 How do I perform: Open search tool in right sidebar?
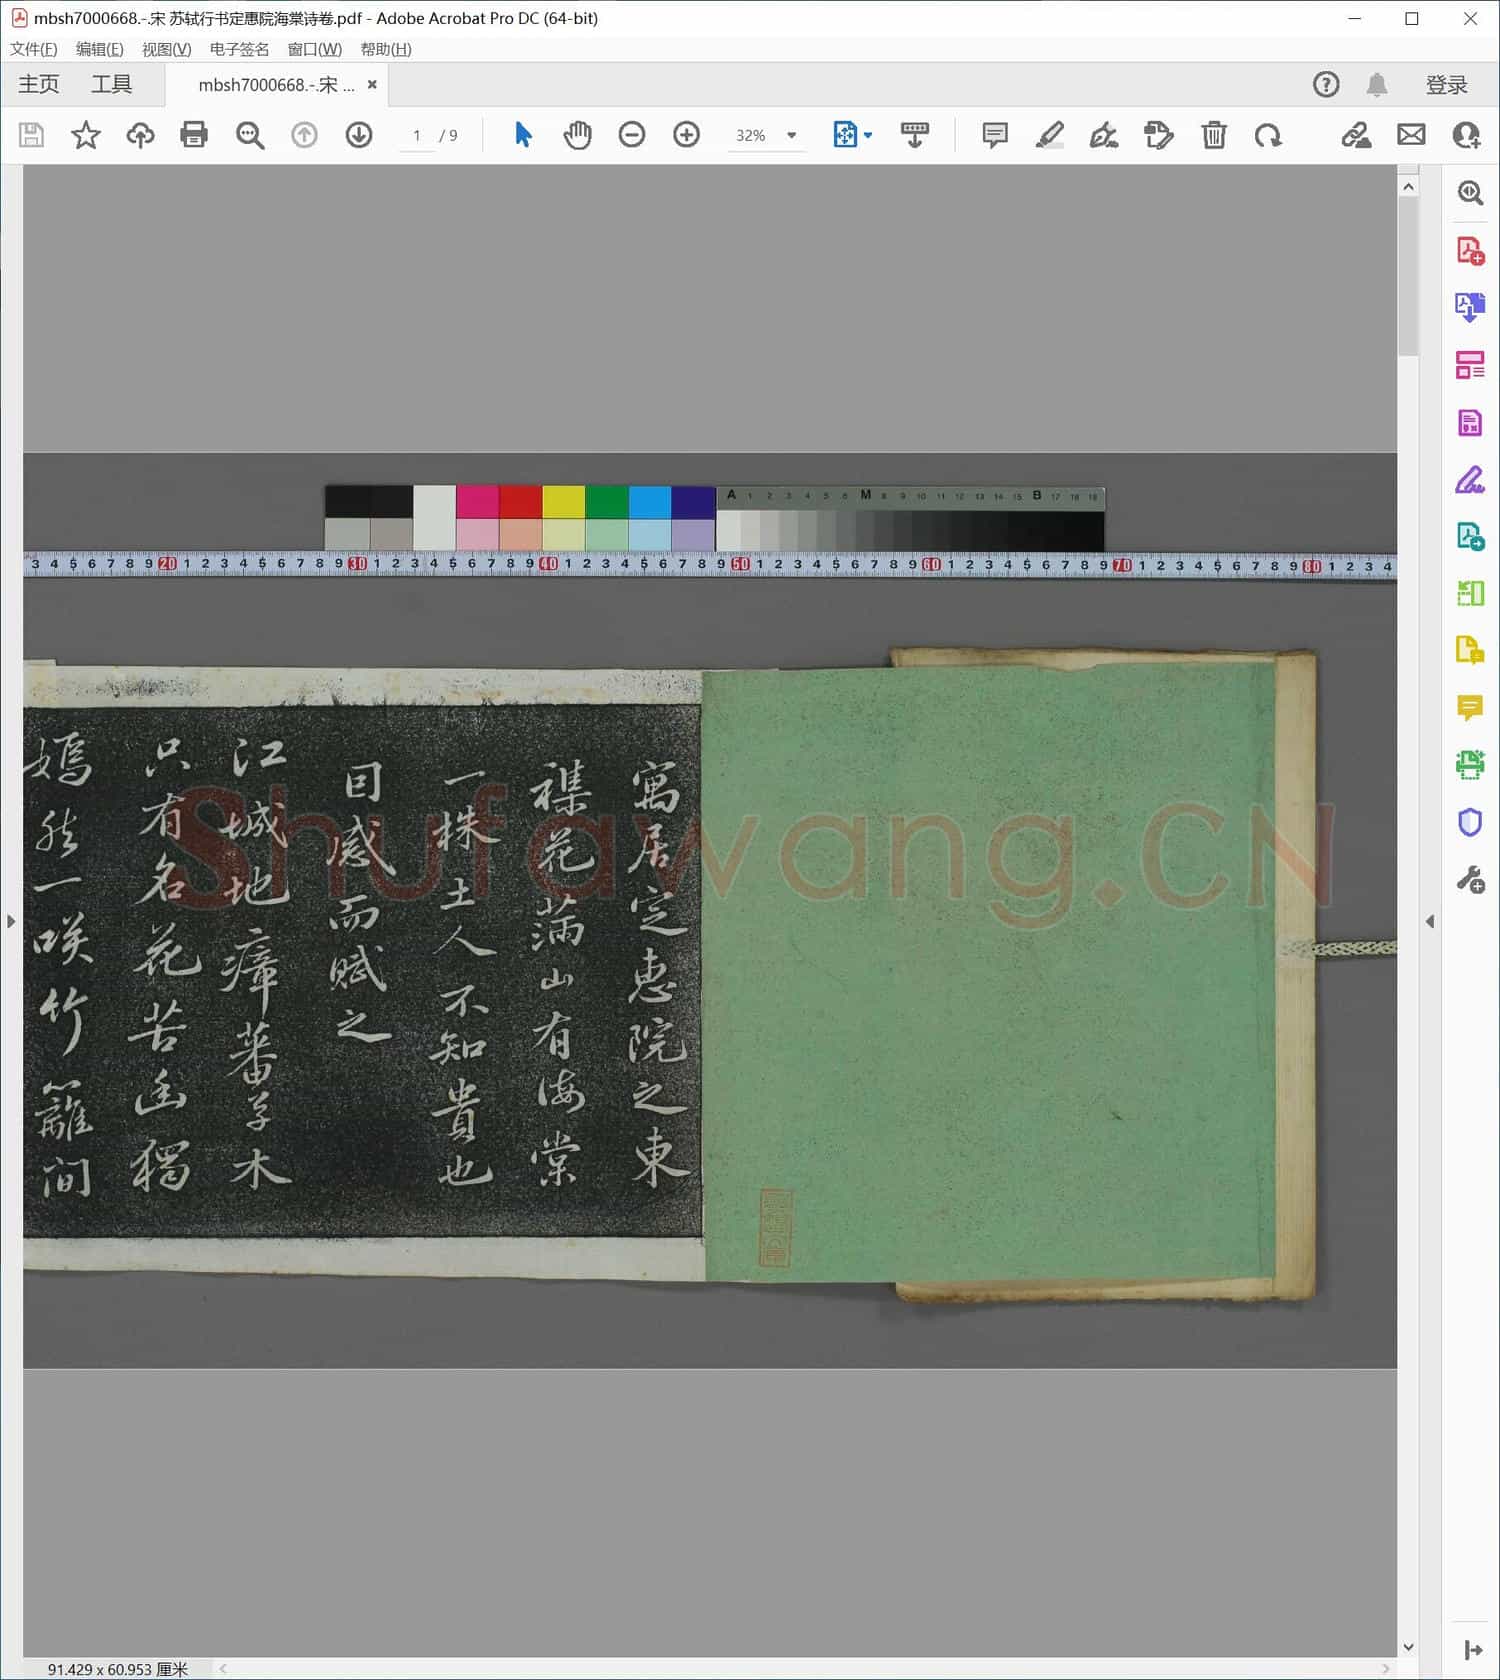1470,193
